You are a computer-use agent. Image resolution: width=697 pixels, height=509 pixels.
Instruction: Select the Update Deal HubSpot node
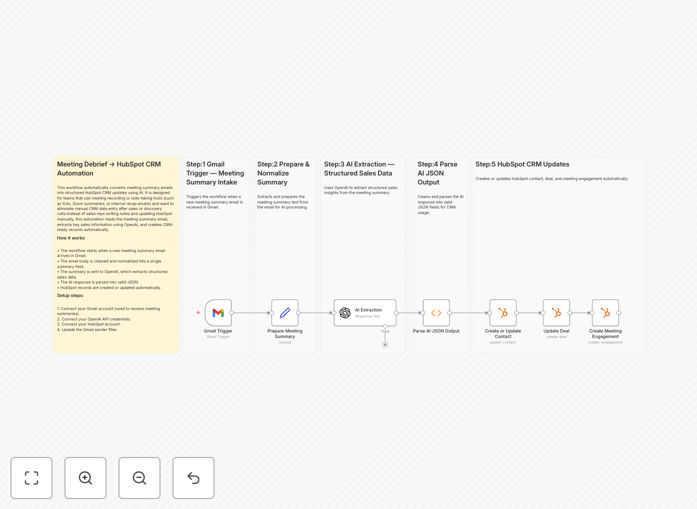[556, 313]
